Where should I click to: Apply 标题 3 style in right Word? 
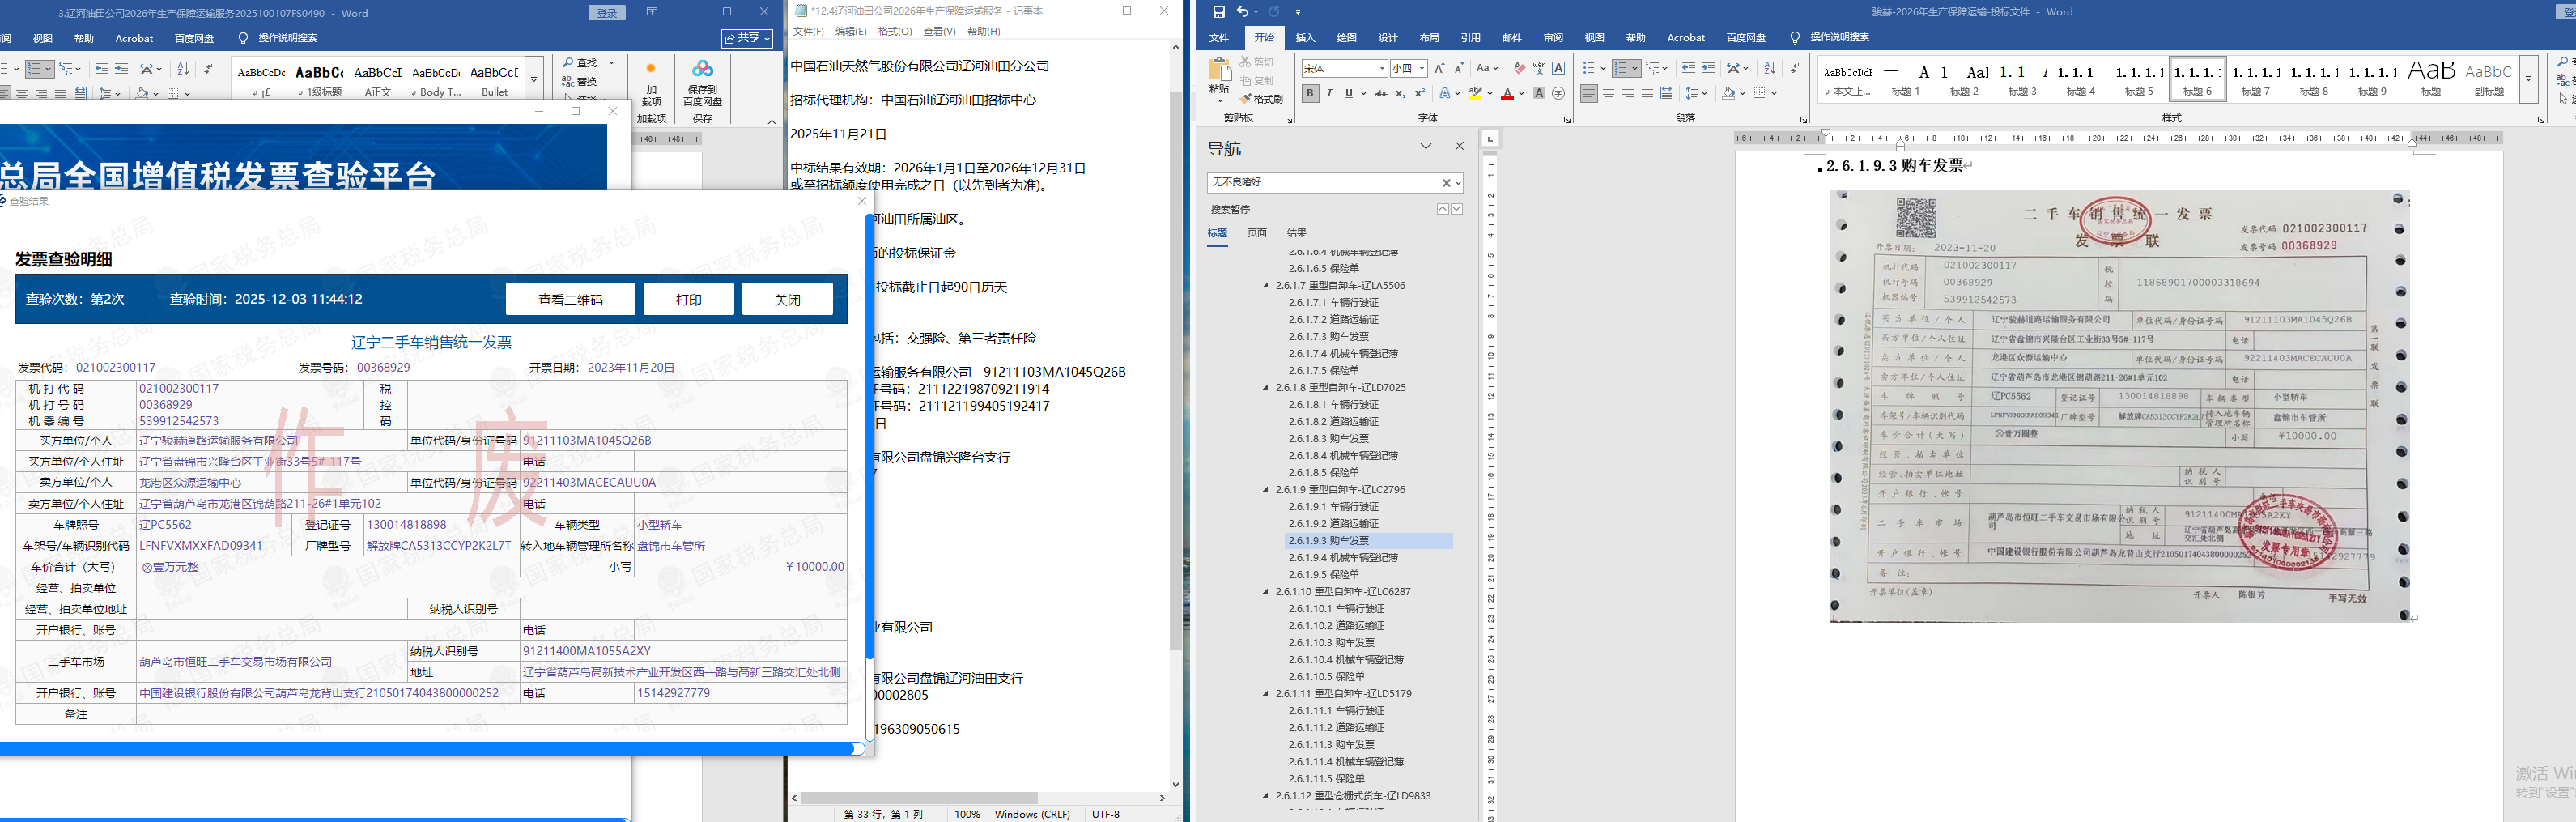point(2022,79)
